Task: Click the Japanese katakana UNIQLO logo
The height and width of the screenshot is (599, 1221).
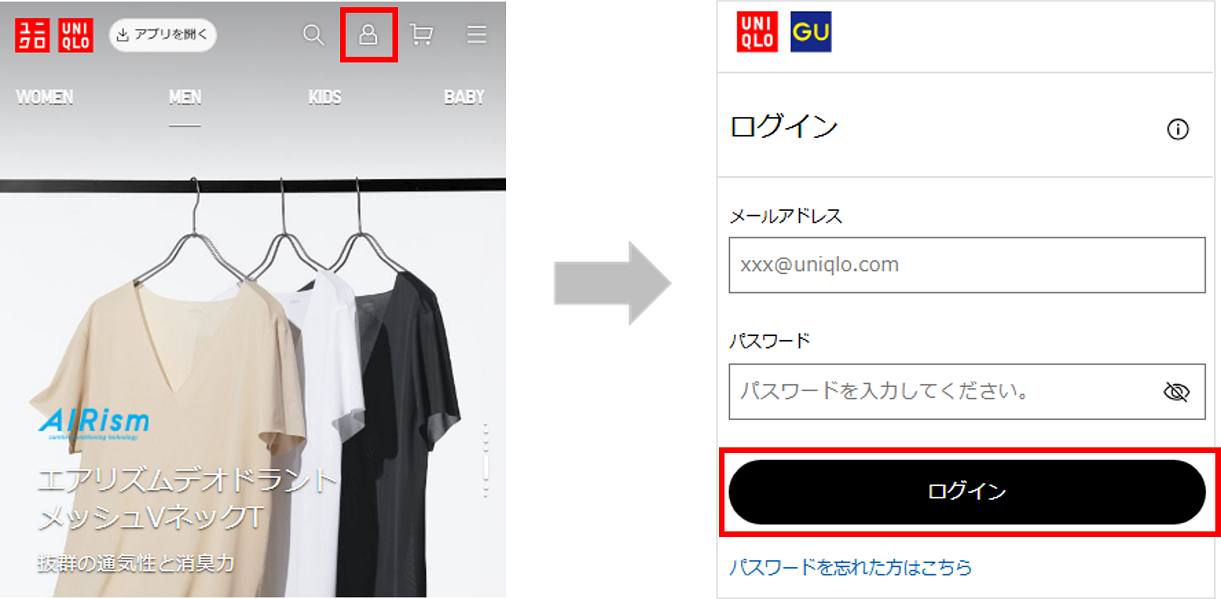Action: [32, 35]
